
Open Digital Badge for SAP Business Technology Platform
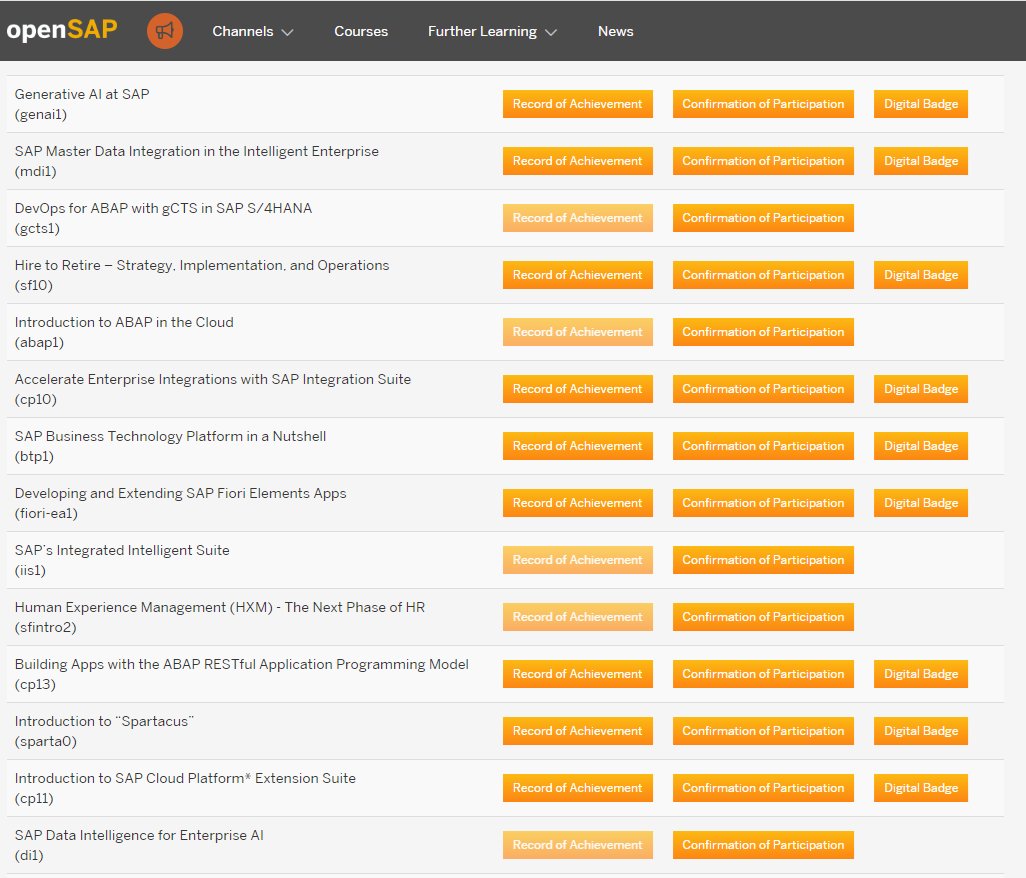921,446
